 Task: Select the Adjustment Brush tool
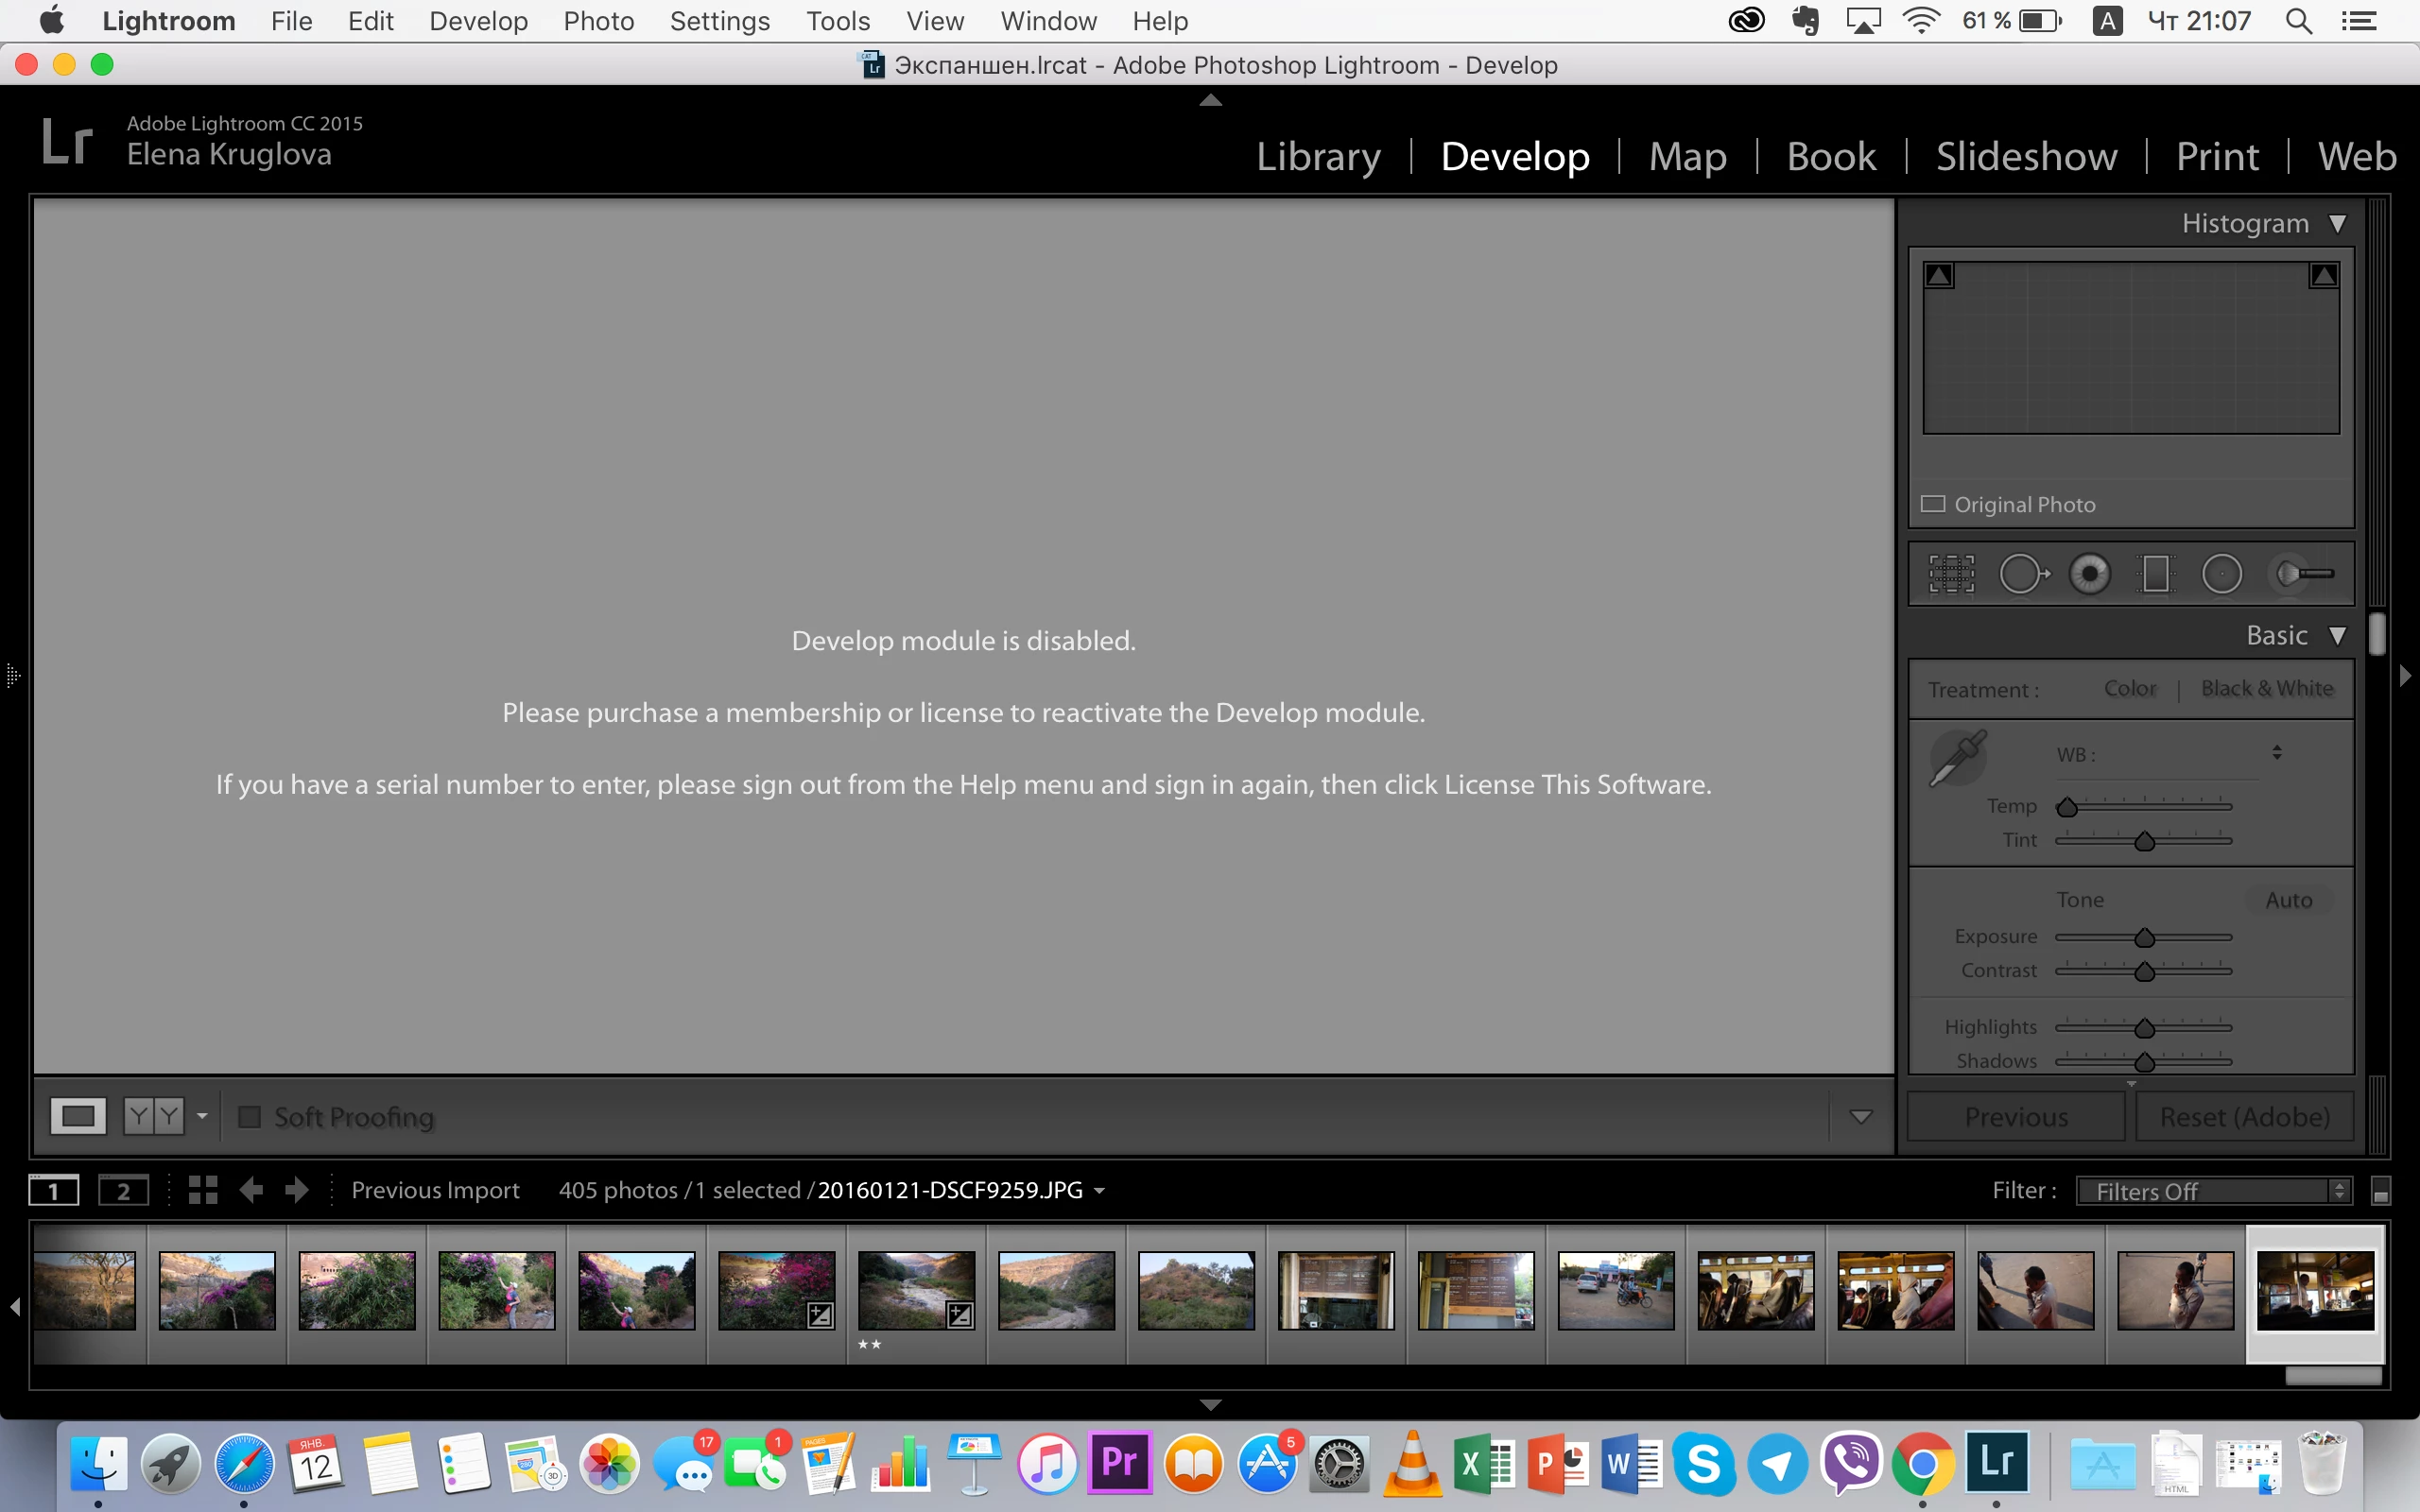click(2303, 574)
